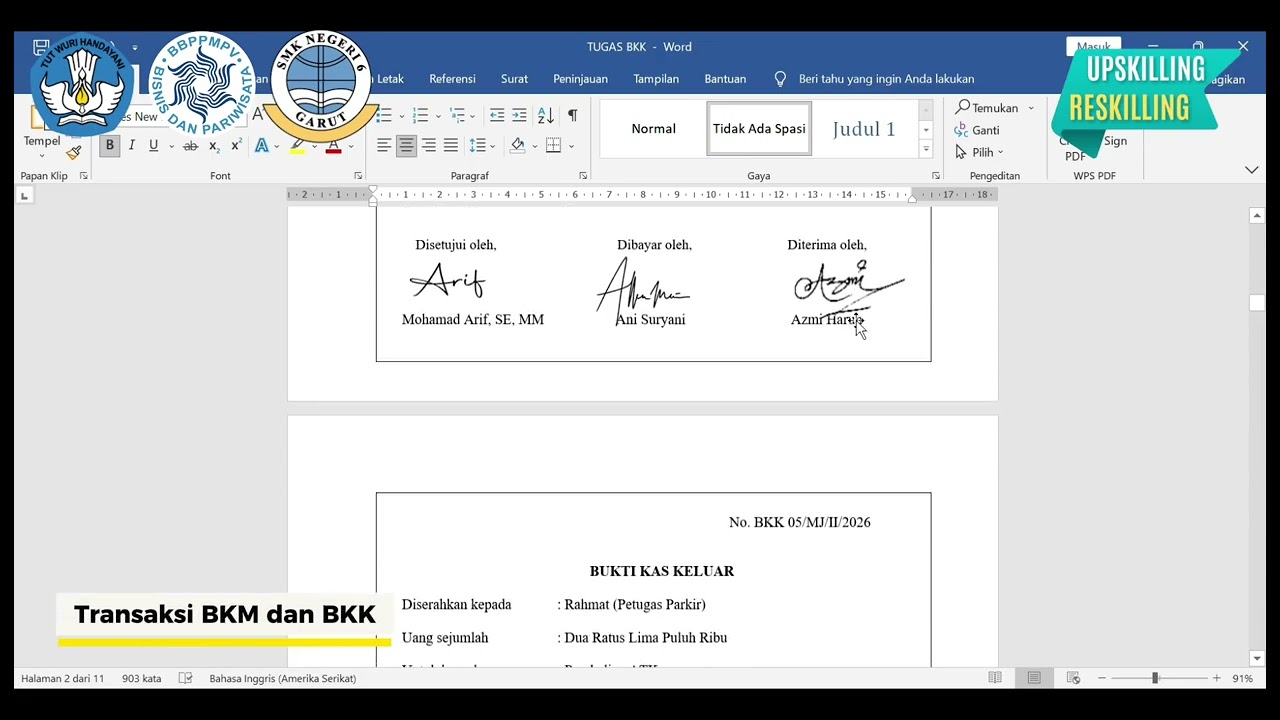This screenshot has height=720, width=1280.
Task: Open underline style dropdown arrow
Action: pyautogui.click(x=171, y=146)
